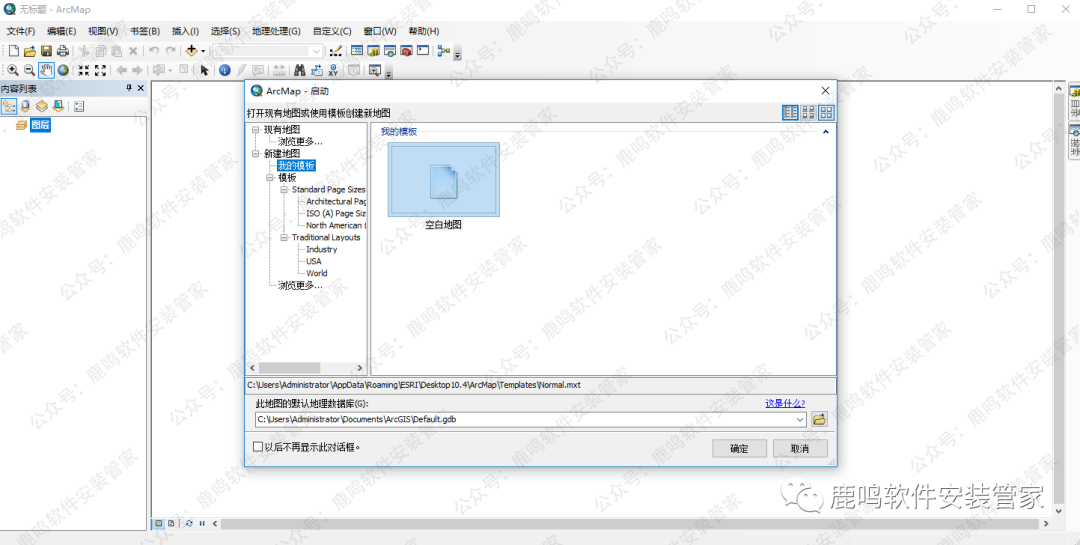Collapse Standard Page Sizes node

[x=284, y=189]
